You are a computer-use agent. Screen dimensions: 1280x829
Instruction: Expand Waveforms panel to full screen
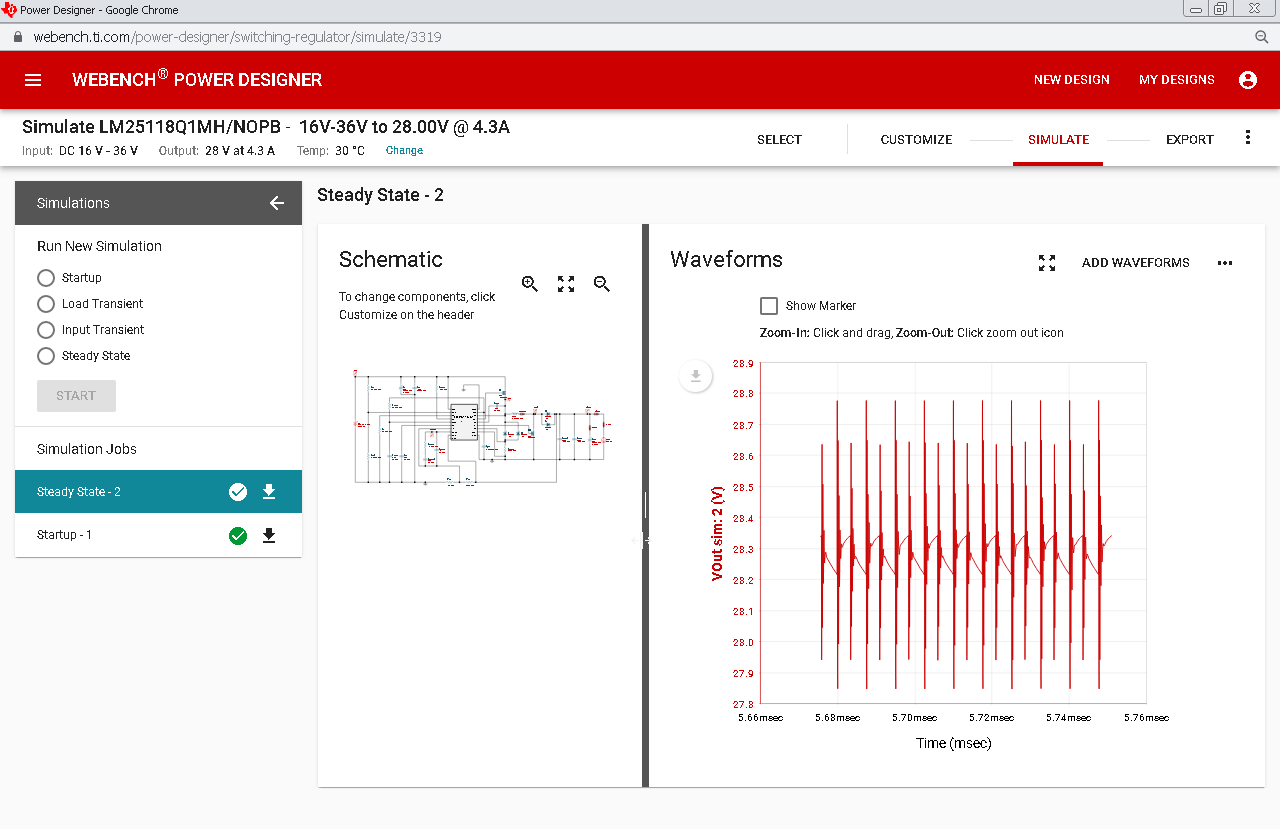pyautogui.click(x=1047, y=263)
